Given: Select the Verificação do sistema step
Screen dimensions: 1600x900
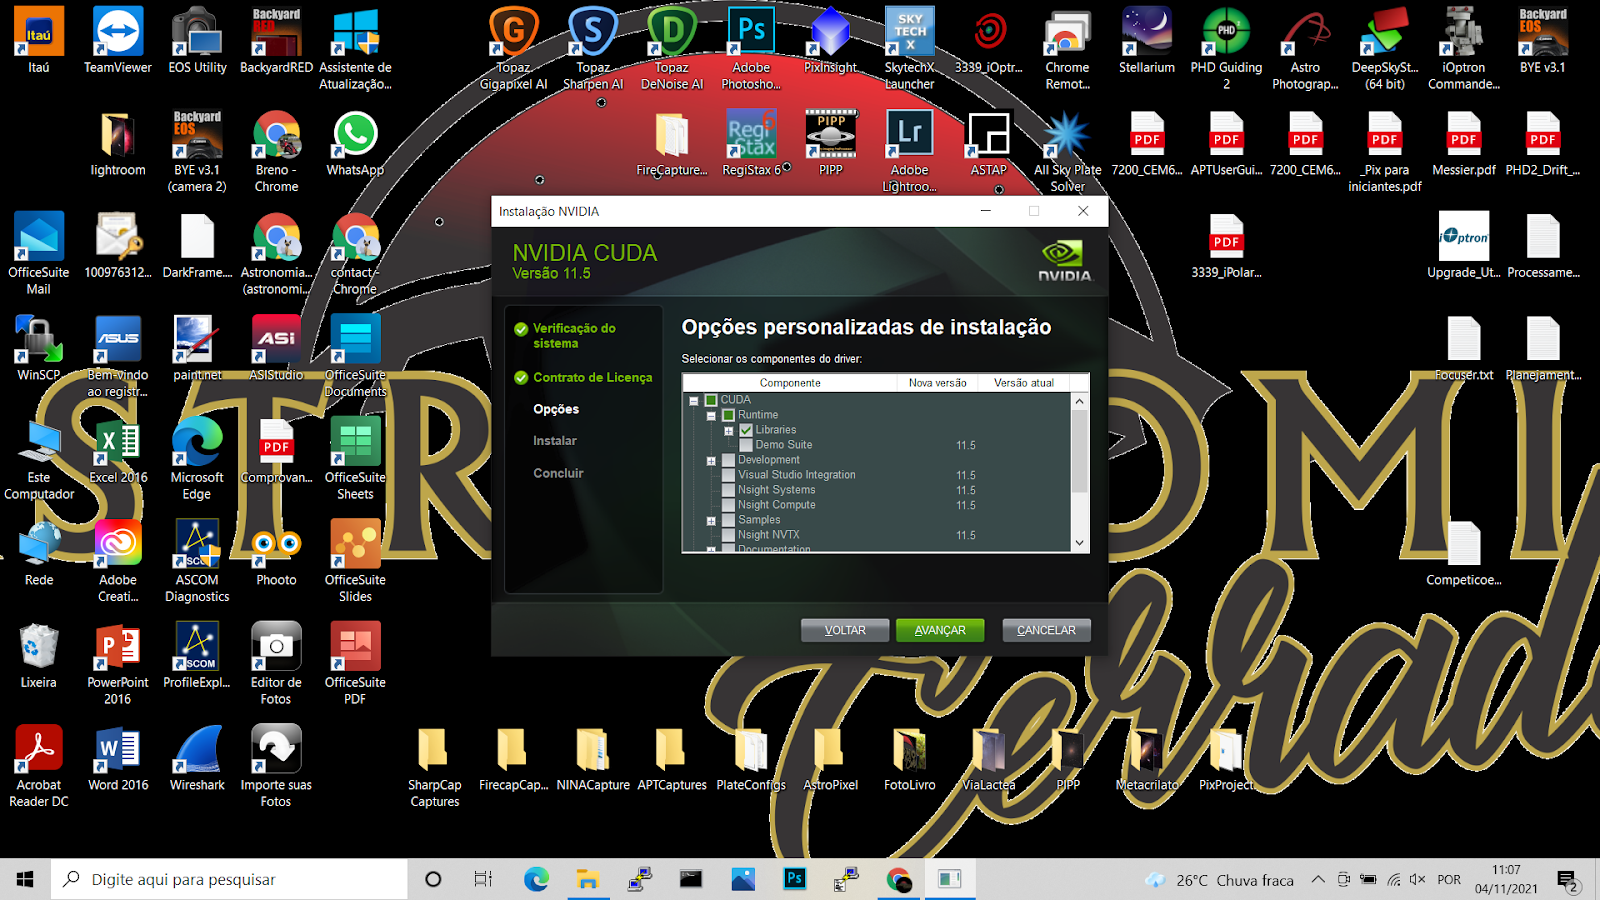Looking at the screenshot, I should 574,335.
